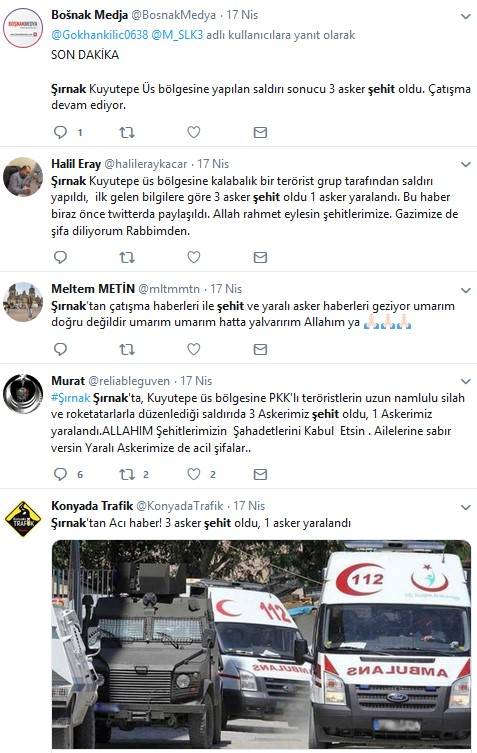The width and height of the screenshot is (477, 753).
Task: Retweet the Halil Eray tweet
Action: pyautogui.click(x=127, y=257)
